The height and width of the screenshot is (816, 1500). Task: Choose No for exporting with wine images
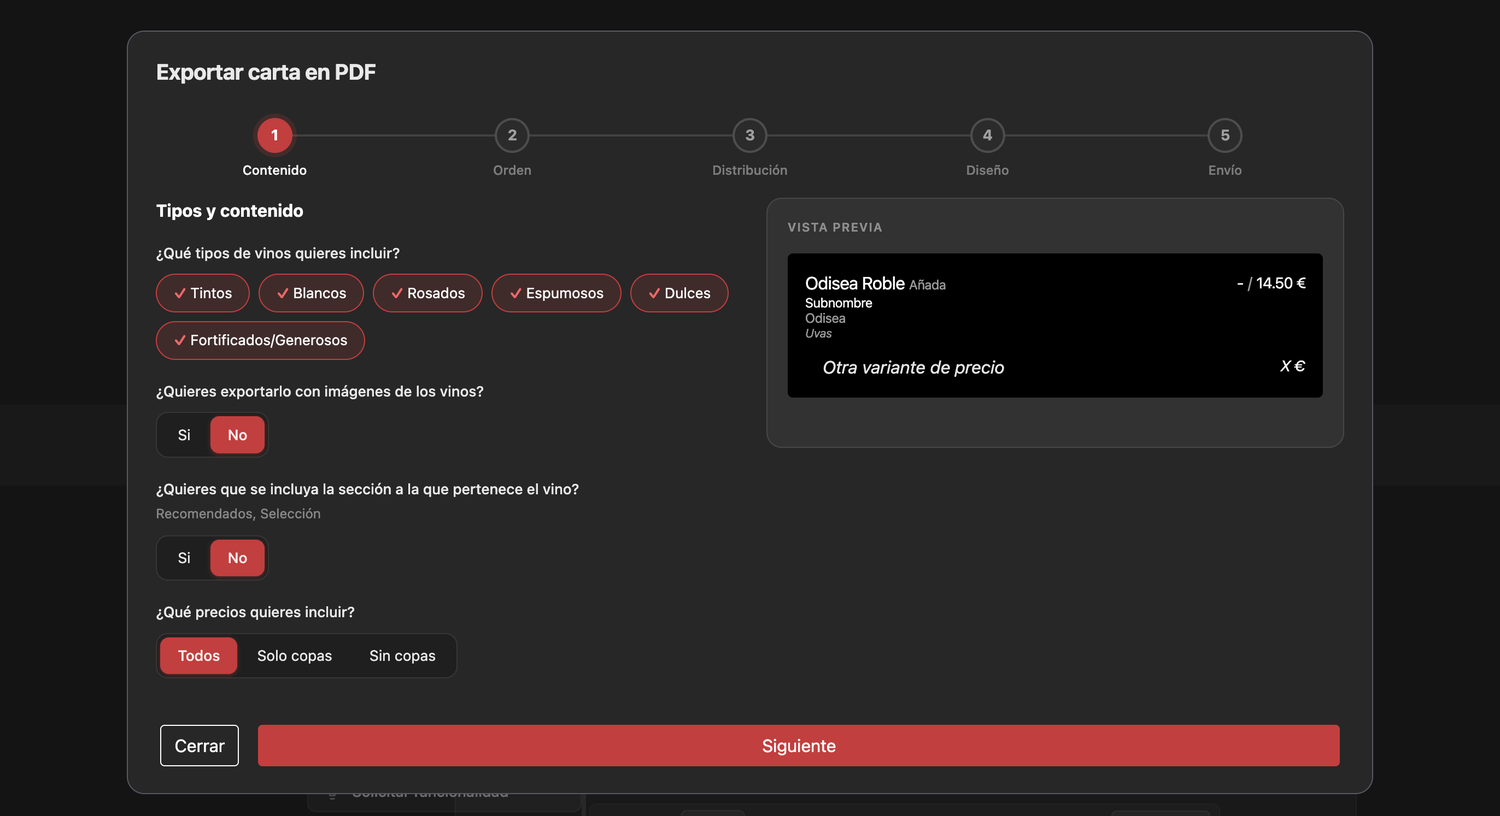[237, 435]
